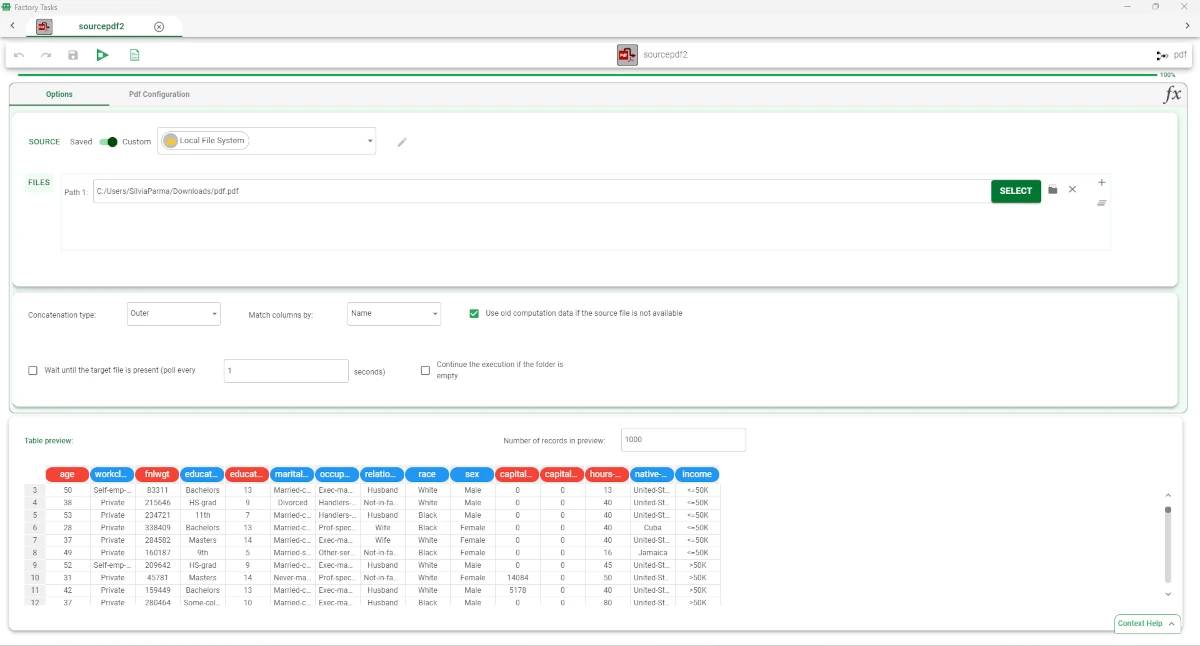
Task: Navigate back with the left chevron
Action: tap(11, 26)
